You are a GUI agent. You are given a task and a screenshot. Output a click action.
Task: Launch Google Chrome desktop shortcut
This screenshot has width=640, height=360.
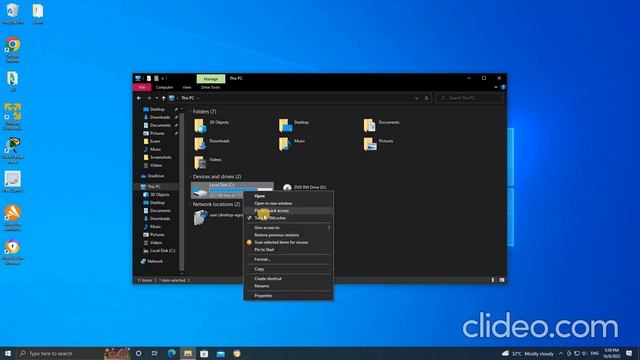tap(13, 50)
